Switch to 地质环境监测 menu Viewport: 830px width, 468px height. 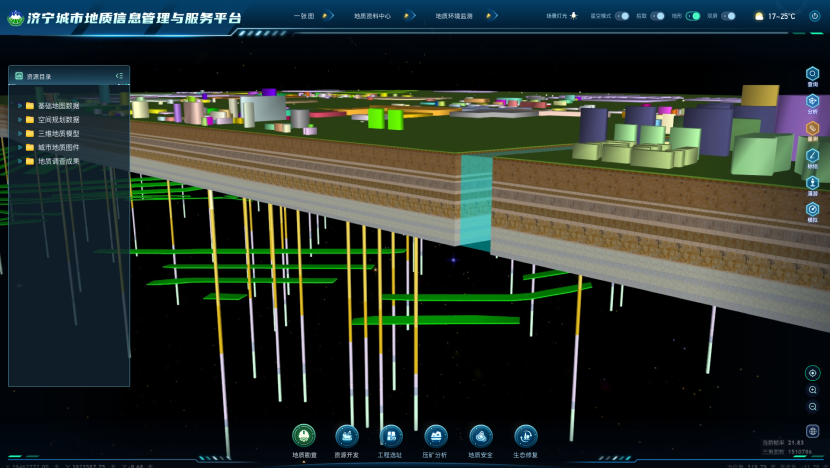[455, 16]
